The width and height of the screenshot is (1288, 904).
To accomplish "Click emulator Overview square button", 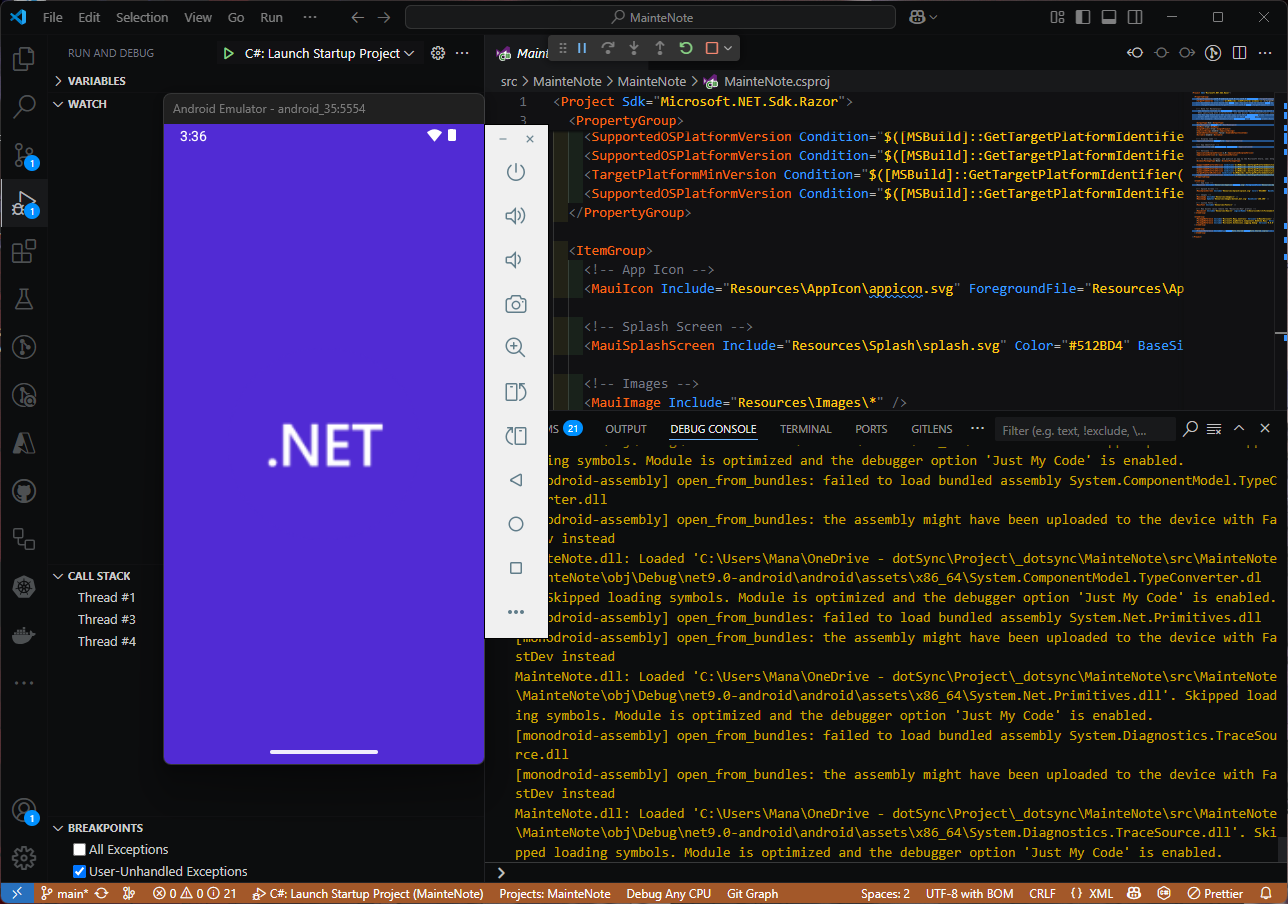I will coord(516,568).
